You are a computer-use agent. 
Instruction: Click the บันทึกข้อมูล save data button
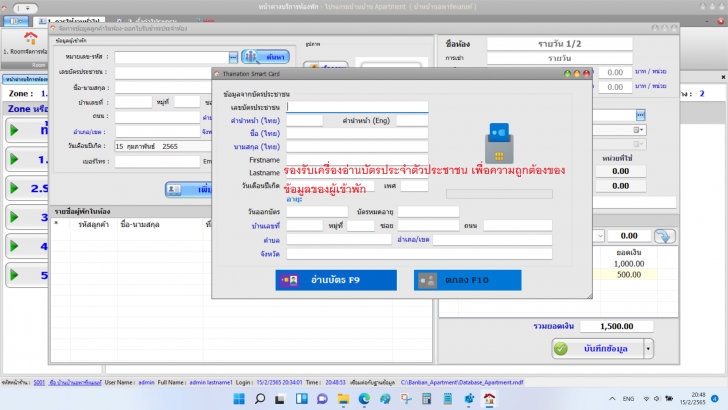(598, 349)
